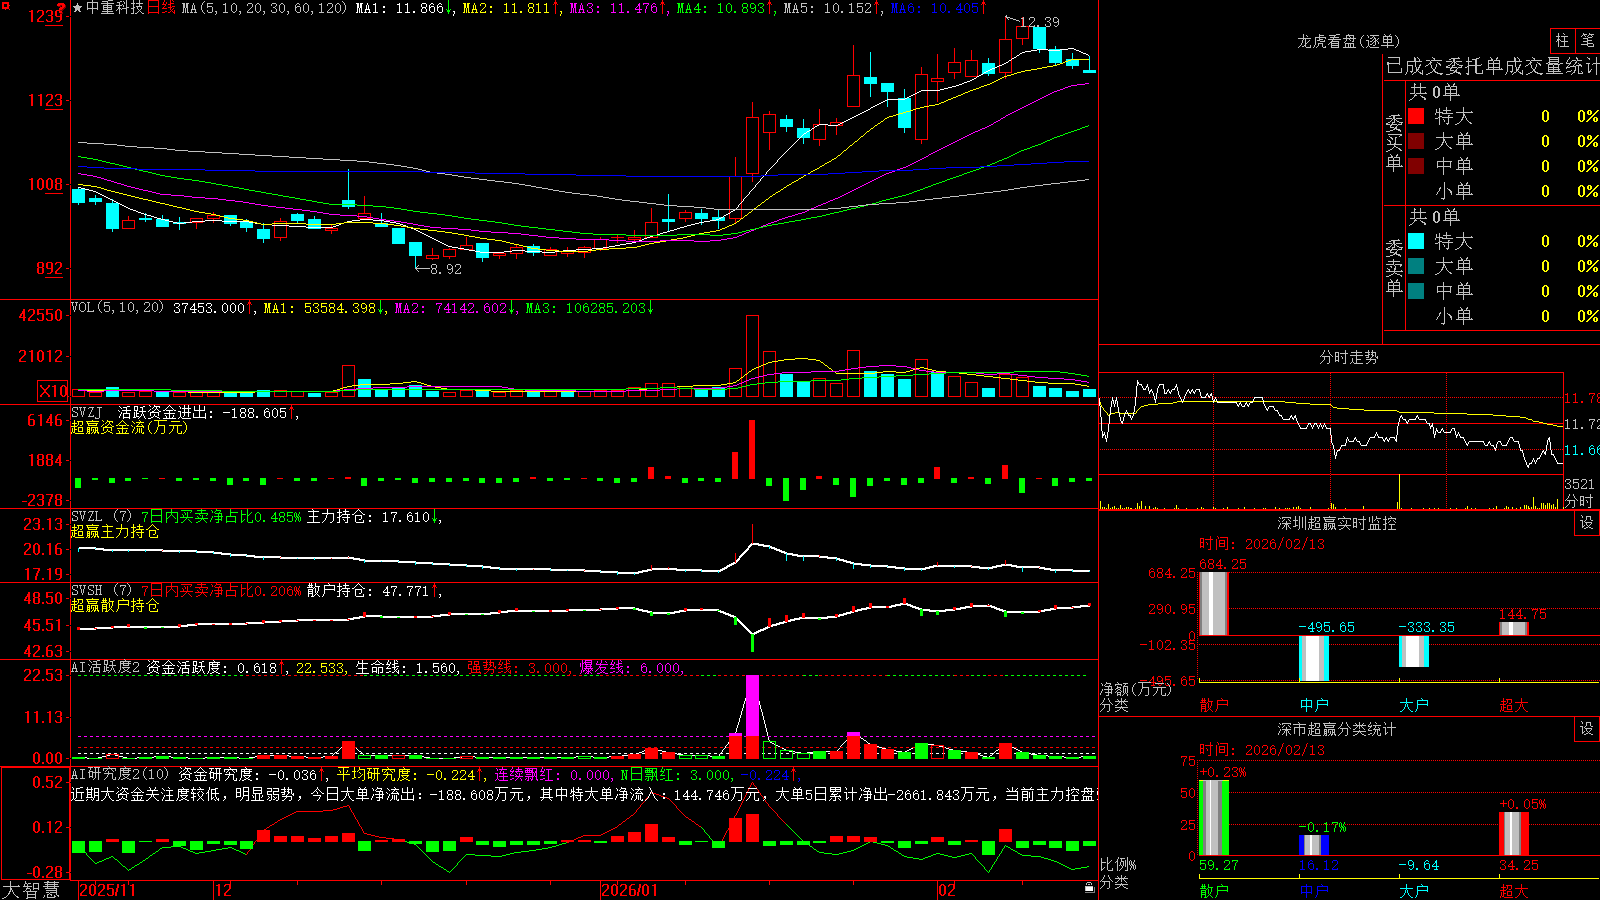Viewport: 1600px width, 900px height.
Task: Click the SVSH (7) indicator name
Action: (101, 591)
